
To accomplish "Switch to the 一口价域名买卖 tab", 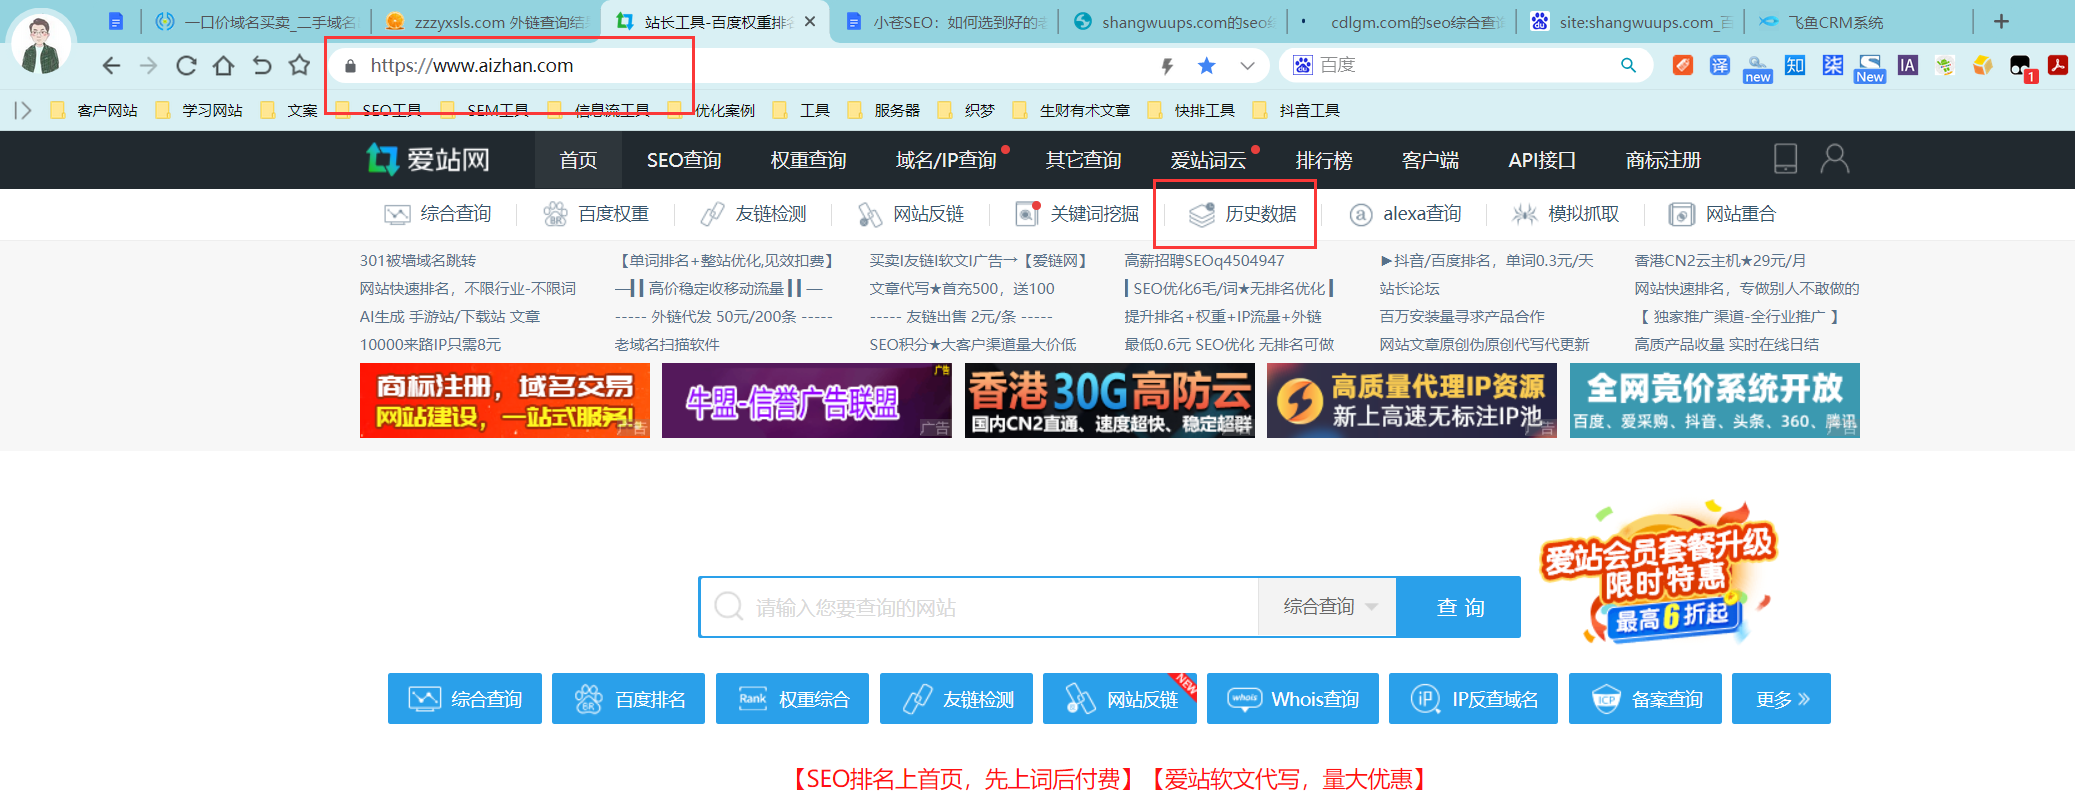I will coord(258,22).
